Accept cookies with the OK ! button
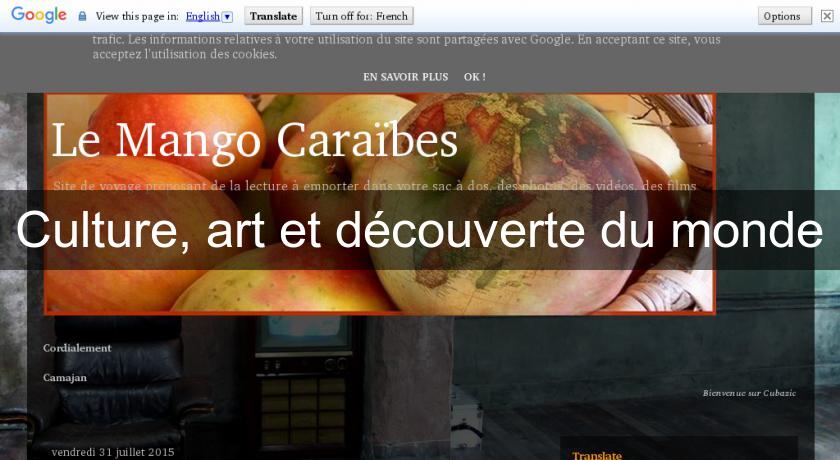Screen dimensions: 840x460 coord(474,76)
